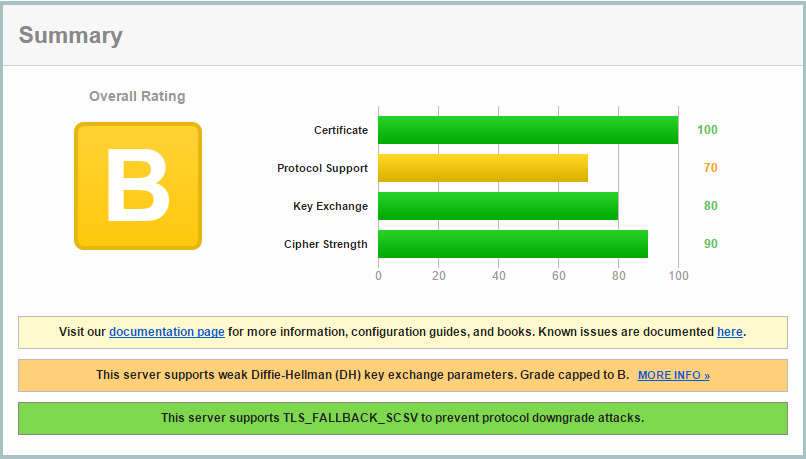Click the Cipher Strength label
806x459 pixels.
pyautogui.click(x=325, y=244)
